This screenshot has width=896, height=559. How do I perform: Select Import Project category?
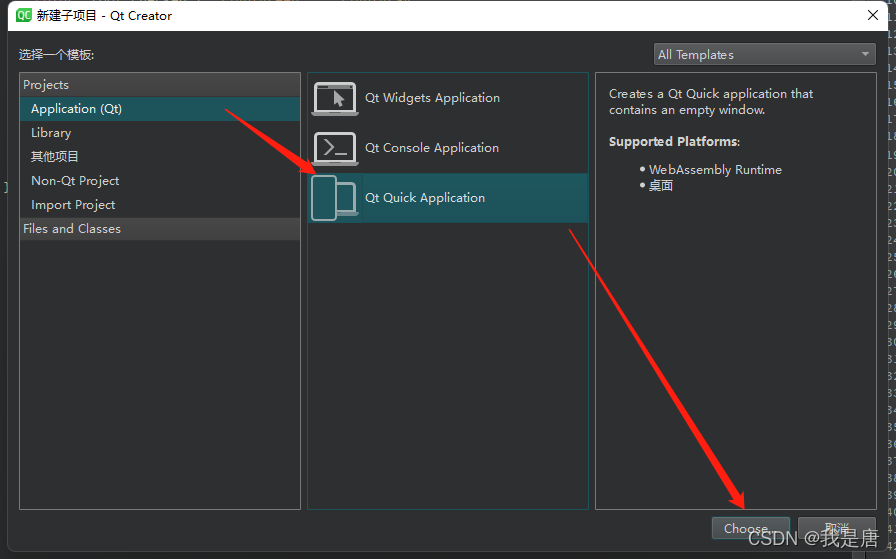pos(160,205)
